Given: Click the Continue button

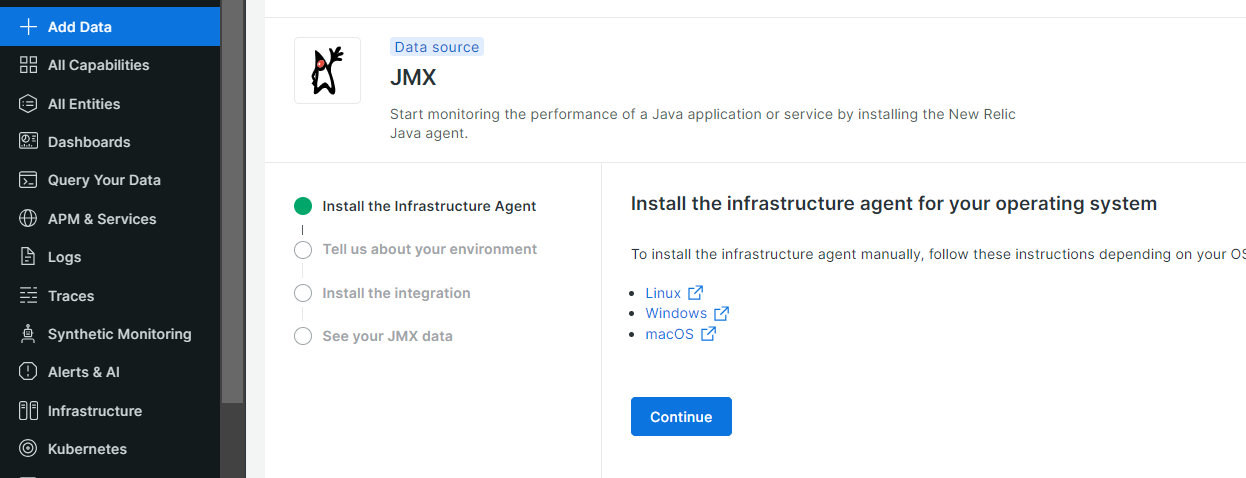Looking at the screenshot, I should coord(681,417).
